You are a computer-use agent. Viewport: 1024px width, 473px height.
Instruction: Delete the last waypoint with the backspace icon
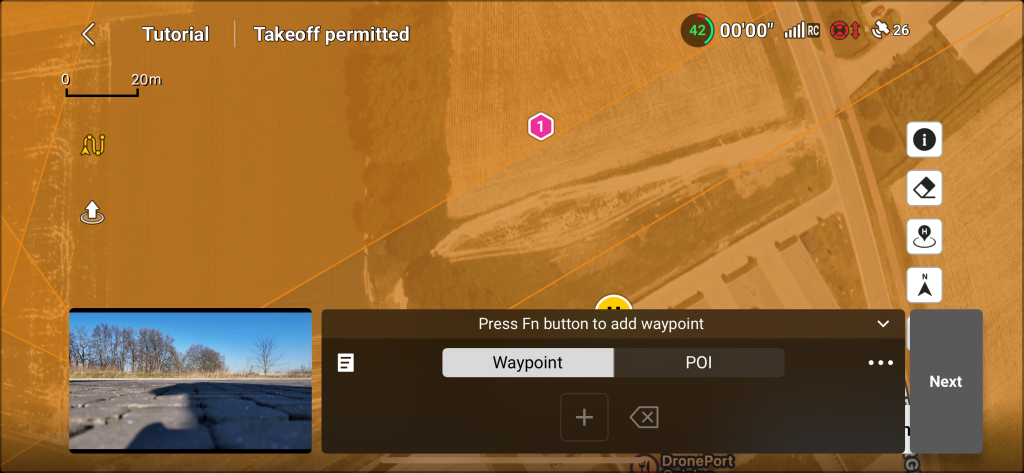[x=644, y=417]
